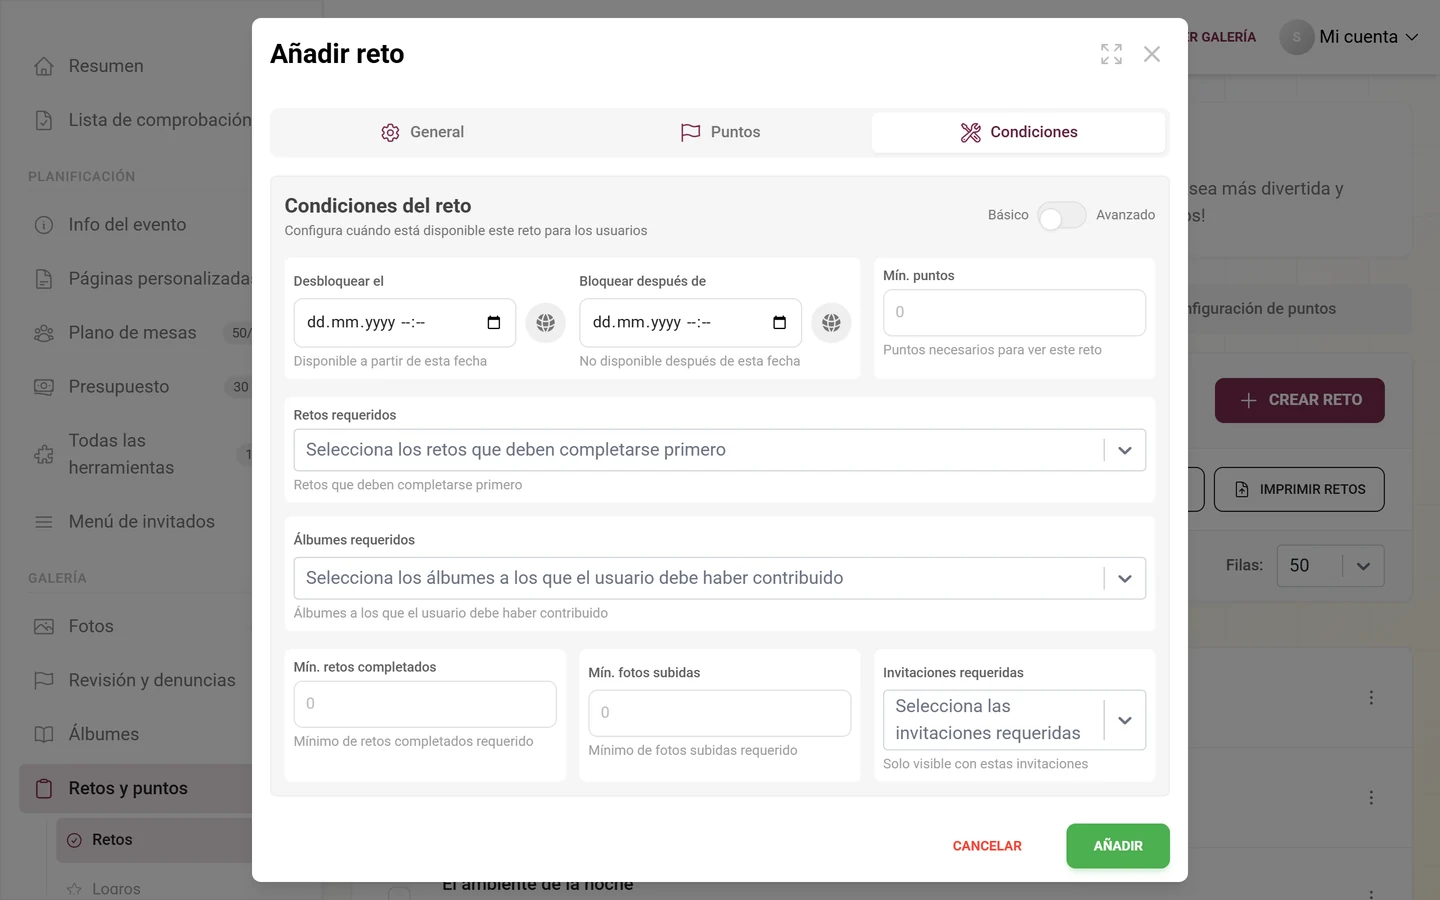This screenshot has width=1440, height=900.
Task: Click the Menú de invitados icon
Action: tap(44, 522)
